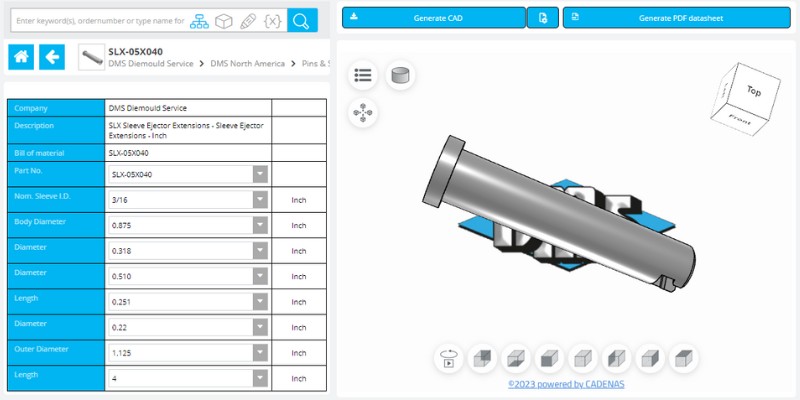Screen dimensions: 800x400
Task: Click Generate CAD button
Action: click(x=434, y=18)
